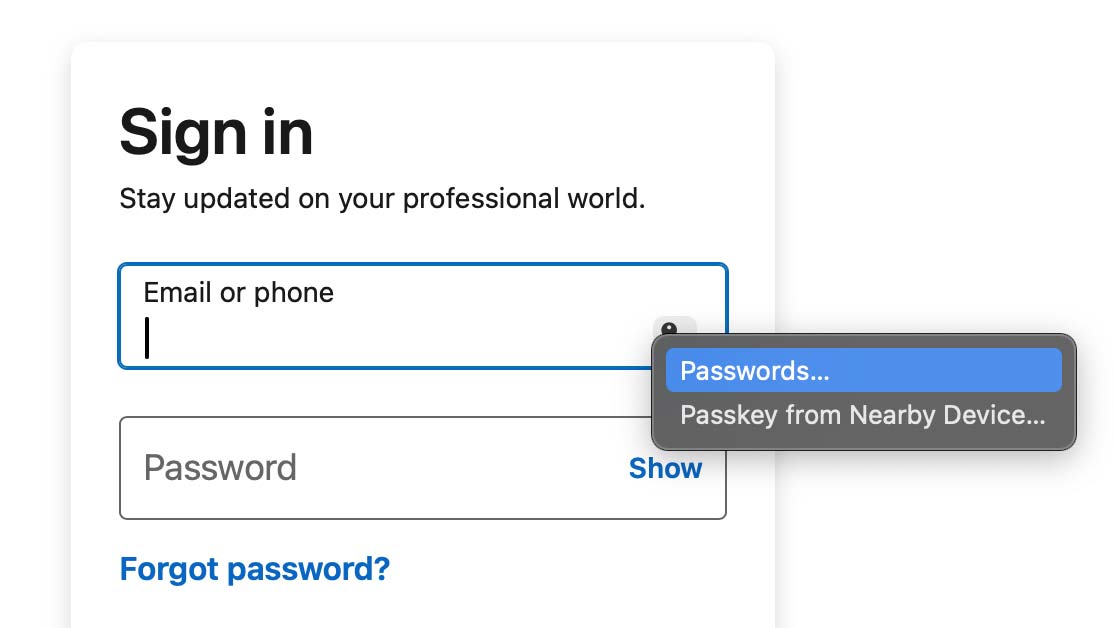Select the highlighted Passwords… menu entry

pyautogui.click(x=863, y=370)
